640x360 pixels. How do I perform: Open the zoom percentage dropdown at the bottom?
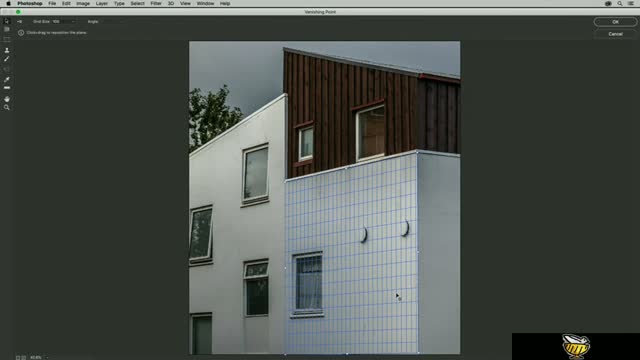[47, 357]
